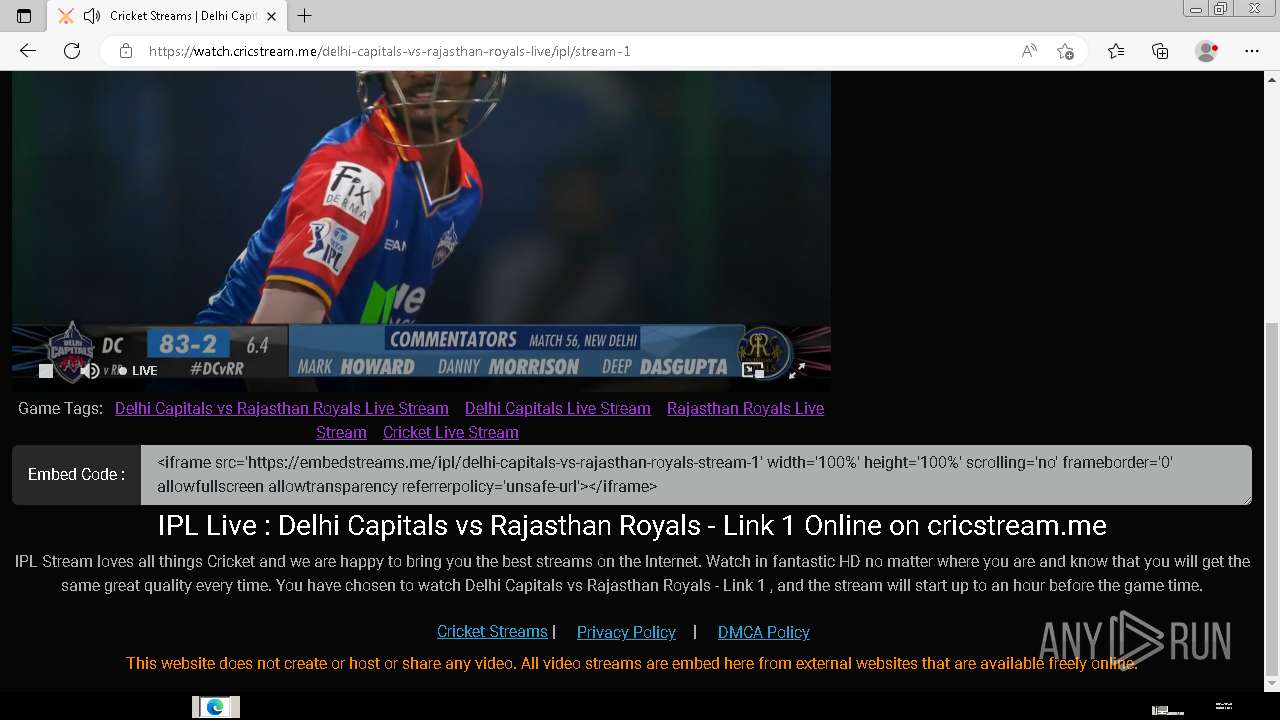Close the Cricket Streams tab
This screenshot has width=1280, height=720.
coord(271,16)
